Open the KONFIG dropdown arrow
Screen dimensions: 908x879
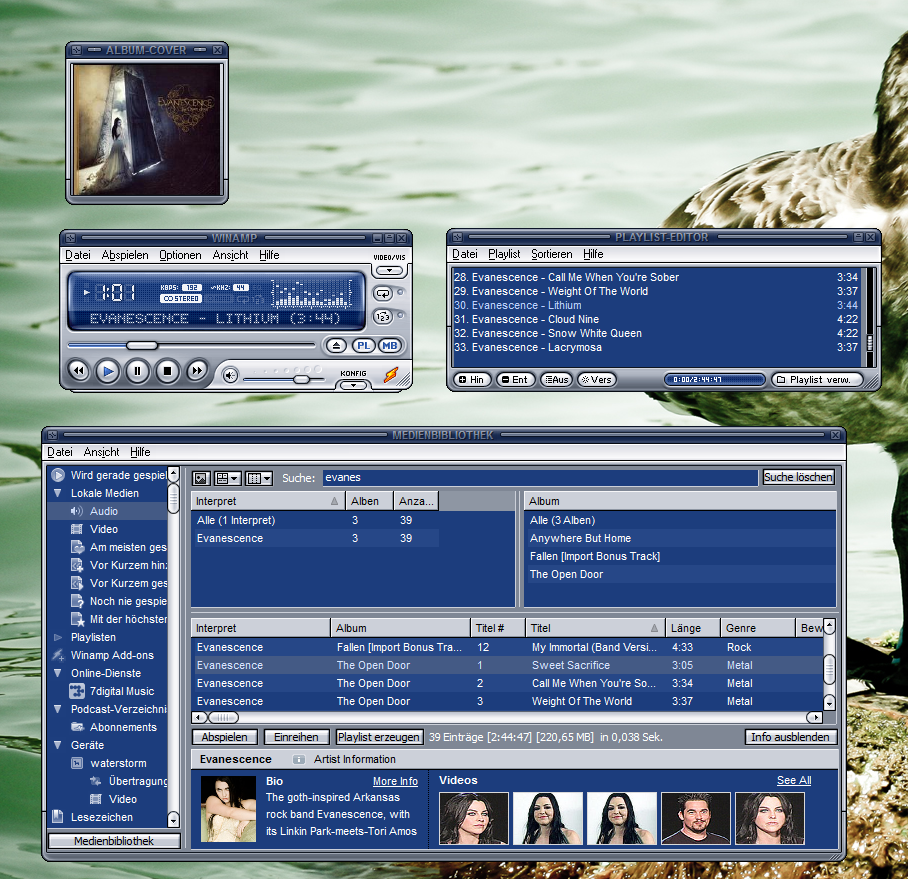click(x=354, y=387)
